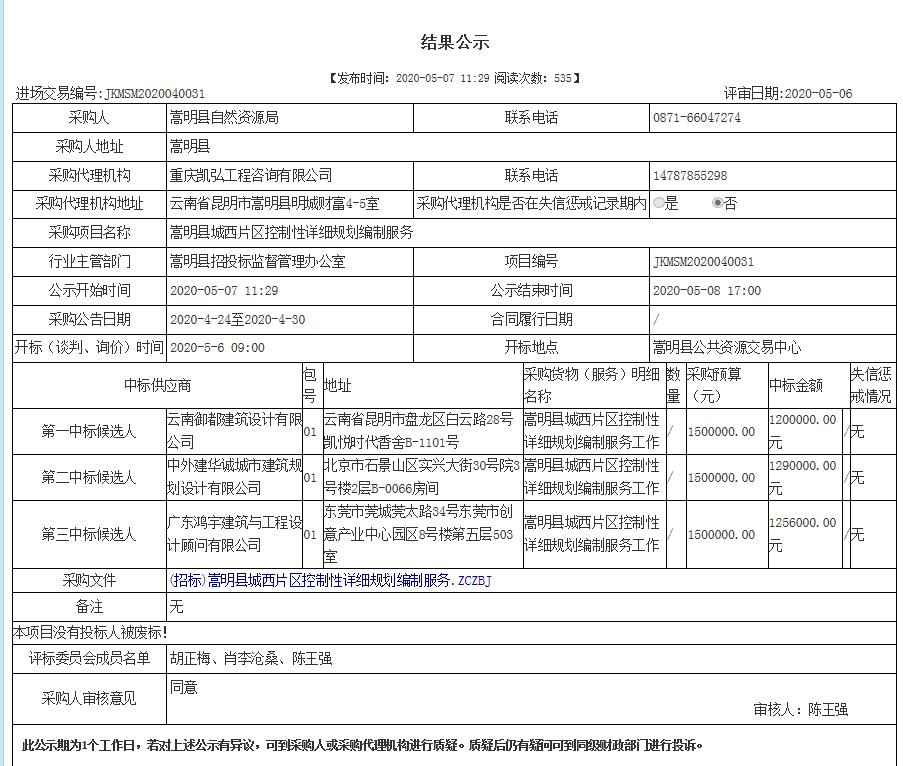This screenshot has height=766, width=903.
Task: Click the 失信惩戒情况 column header
Action: (871, 386)
